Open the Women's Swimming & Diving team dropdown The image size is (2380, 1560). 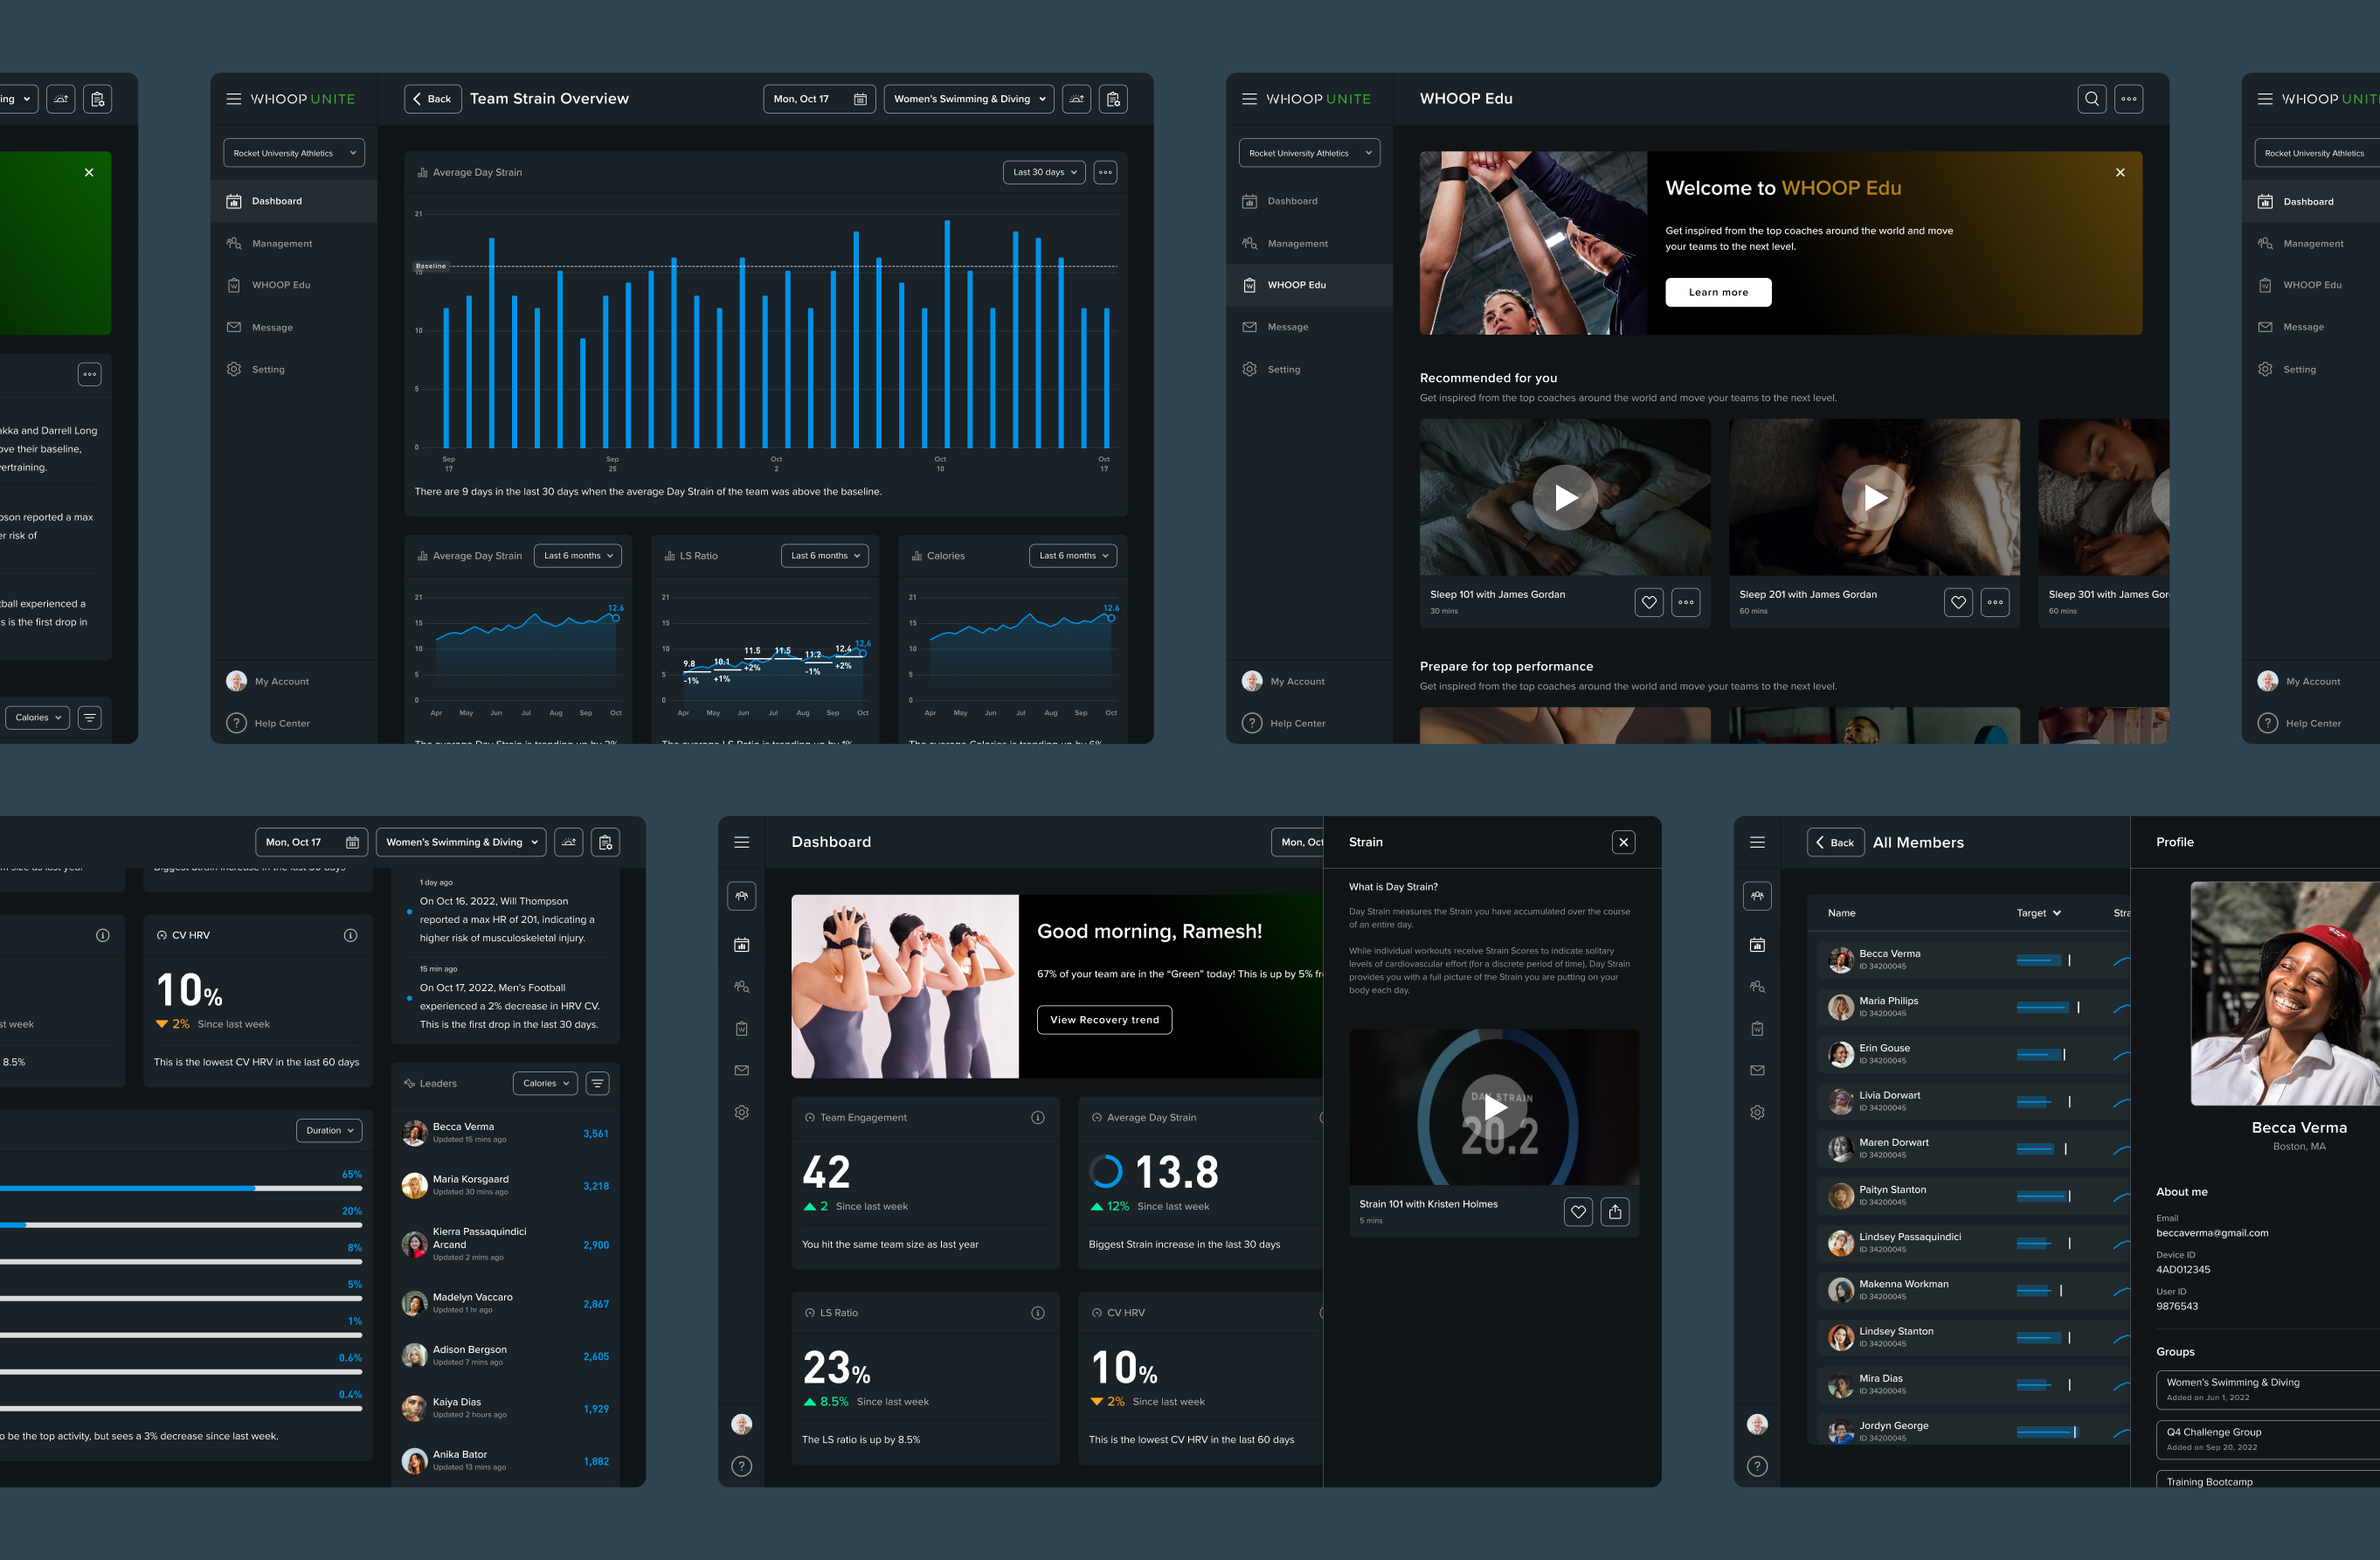pyautogui.click(x=967, y=99)
